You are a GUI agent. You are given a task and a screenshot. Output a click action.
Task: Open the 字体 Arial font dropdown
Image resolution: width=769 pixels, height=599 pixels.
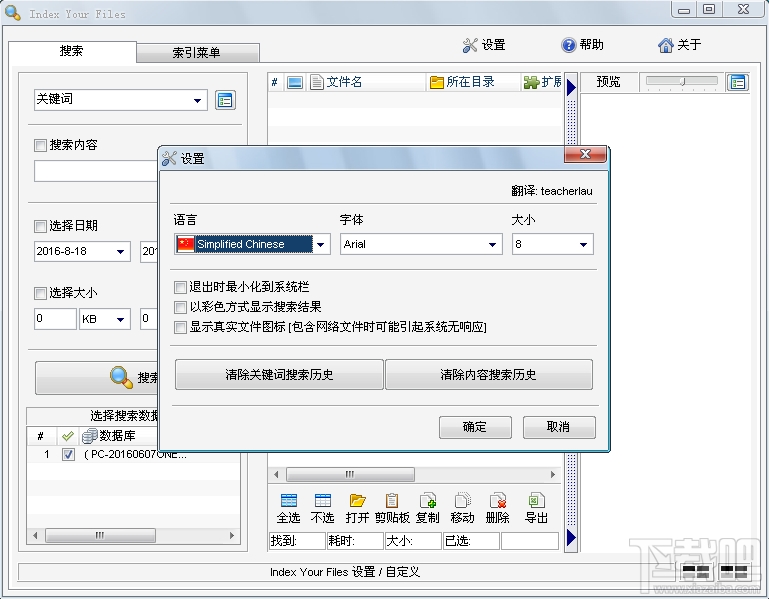coord(492,244)
